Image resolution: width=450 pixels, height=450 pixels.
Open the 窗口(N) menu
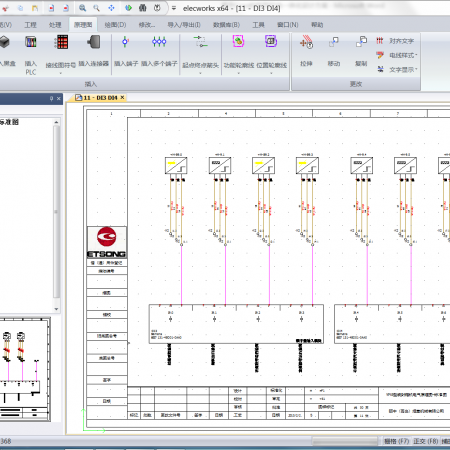click(x=288, y=25)
